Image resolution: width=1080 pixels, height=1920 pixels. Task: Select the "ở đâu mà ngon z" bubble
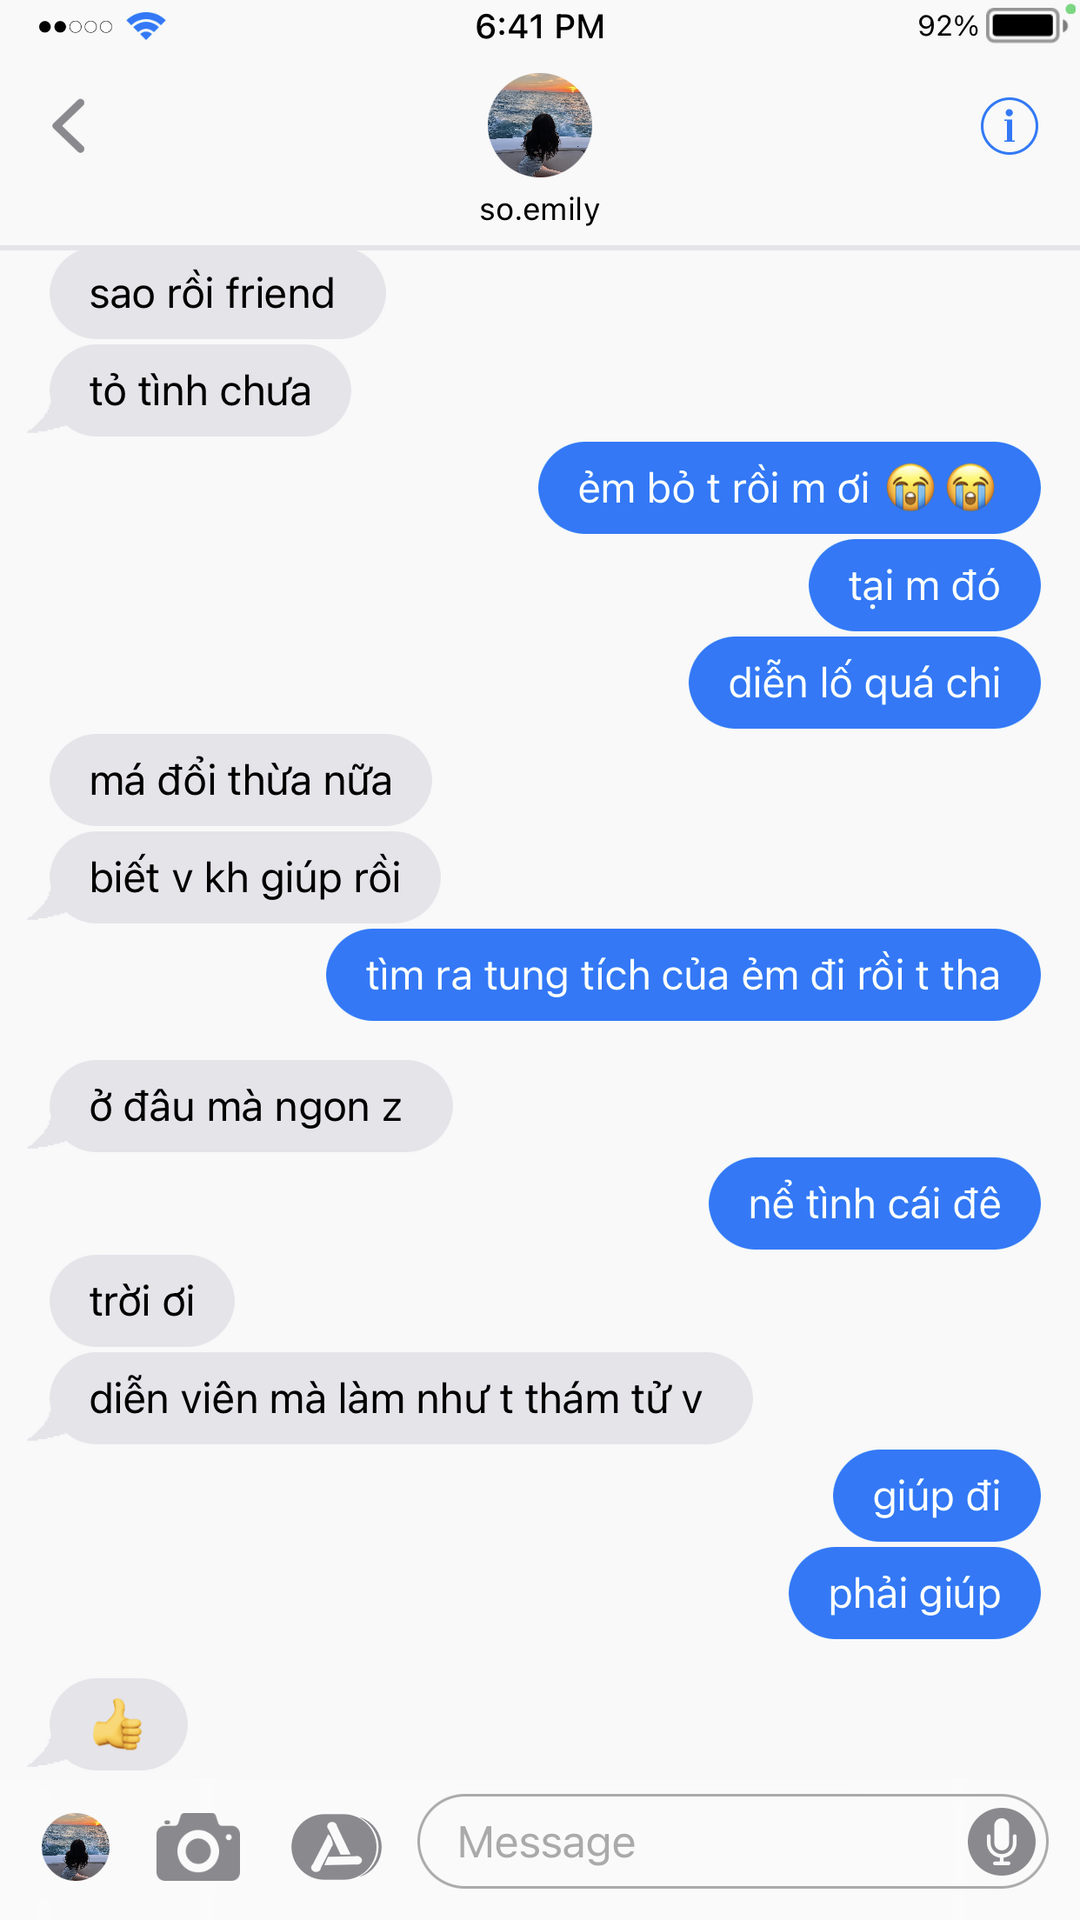[251, 1106]
